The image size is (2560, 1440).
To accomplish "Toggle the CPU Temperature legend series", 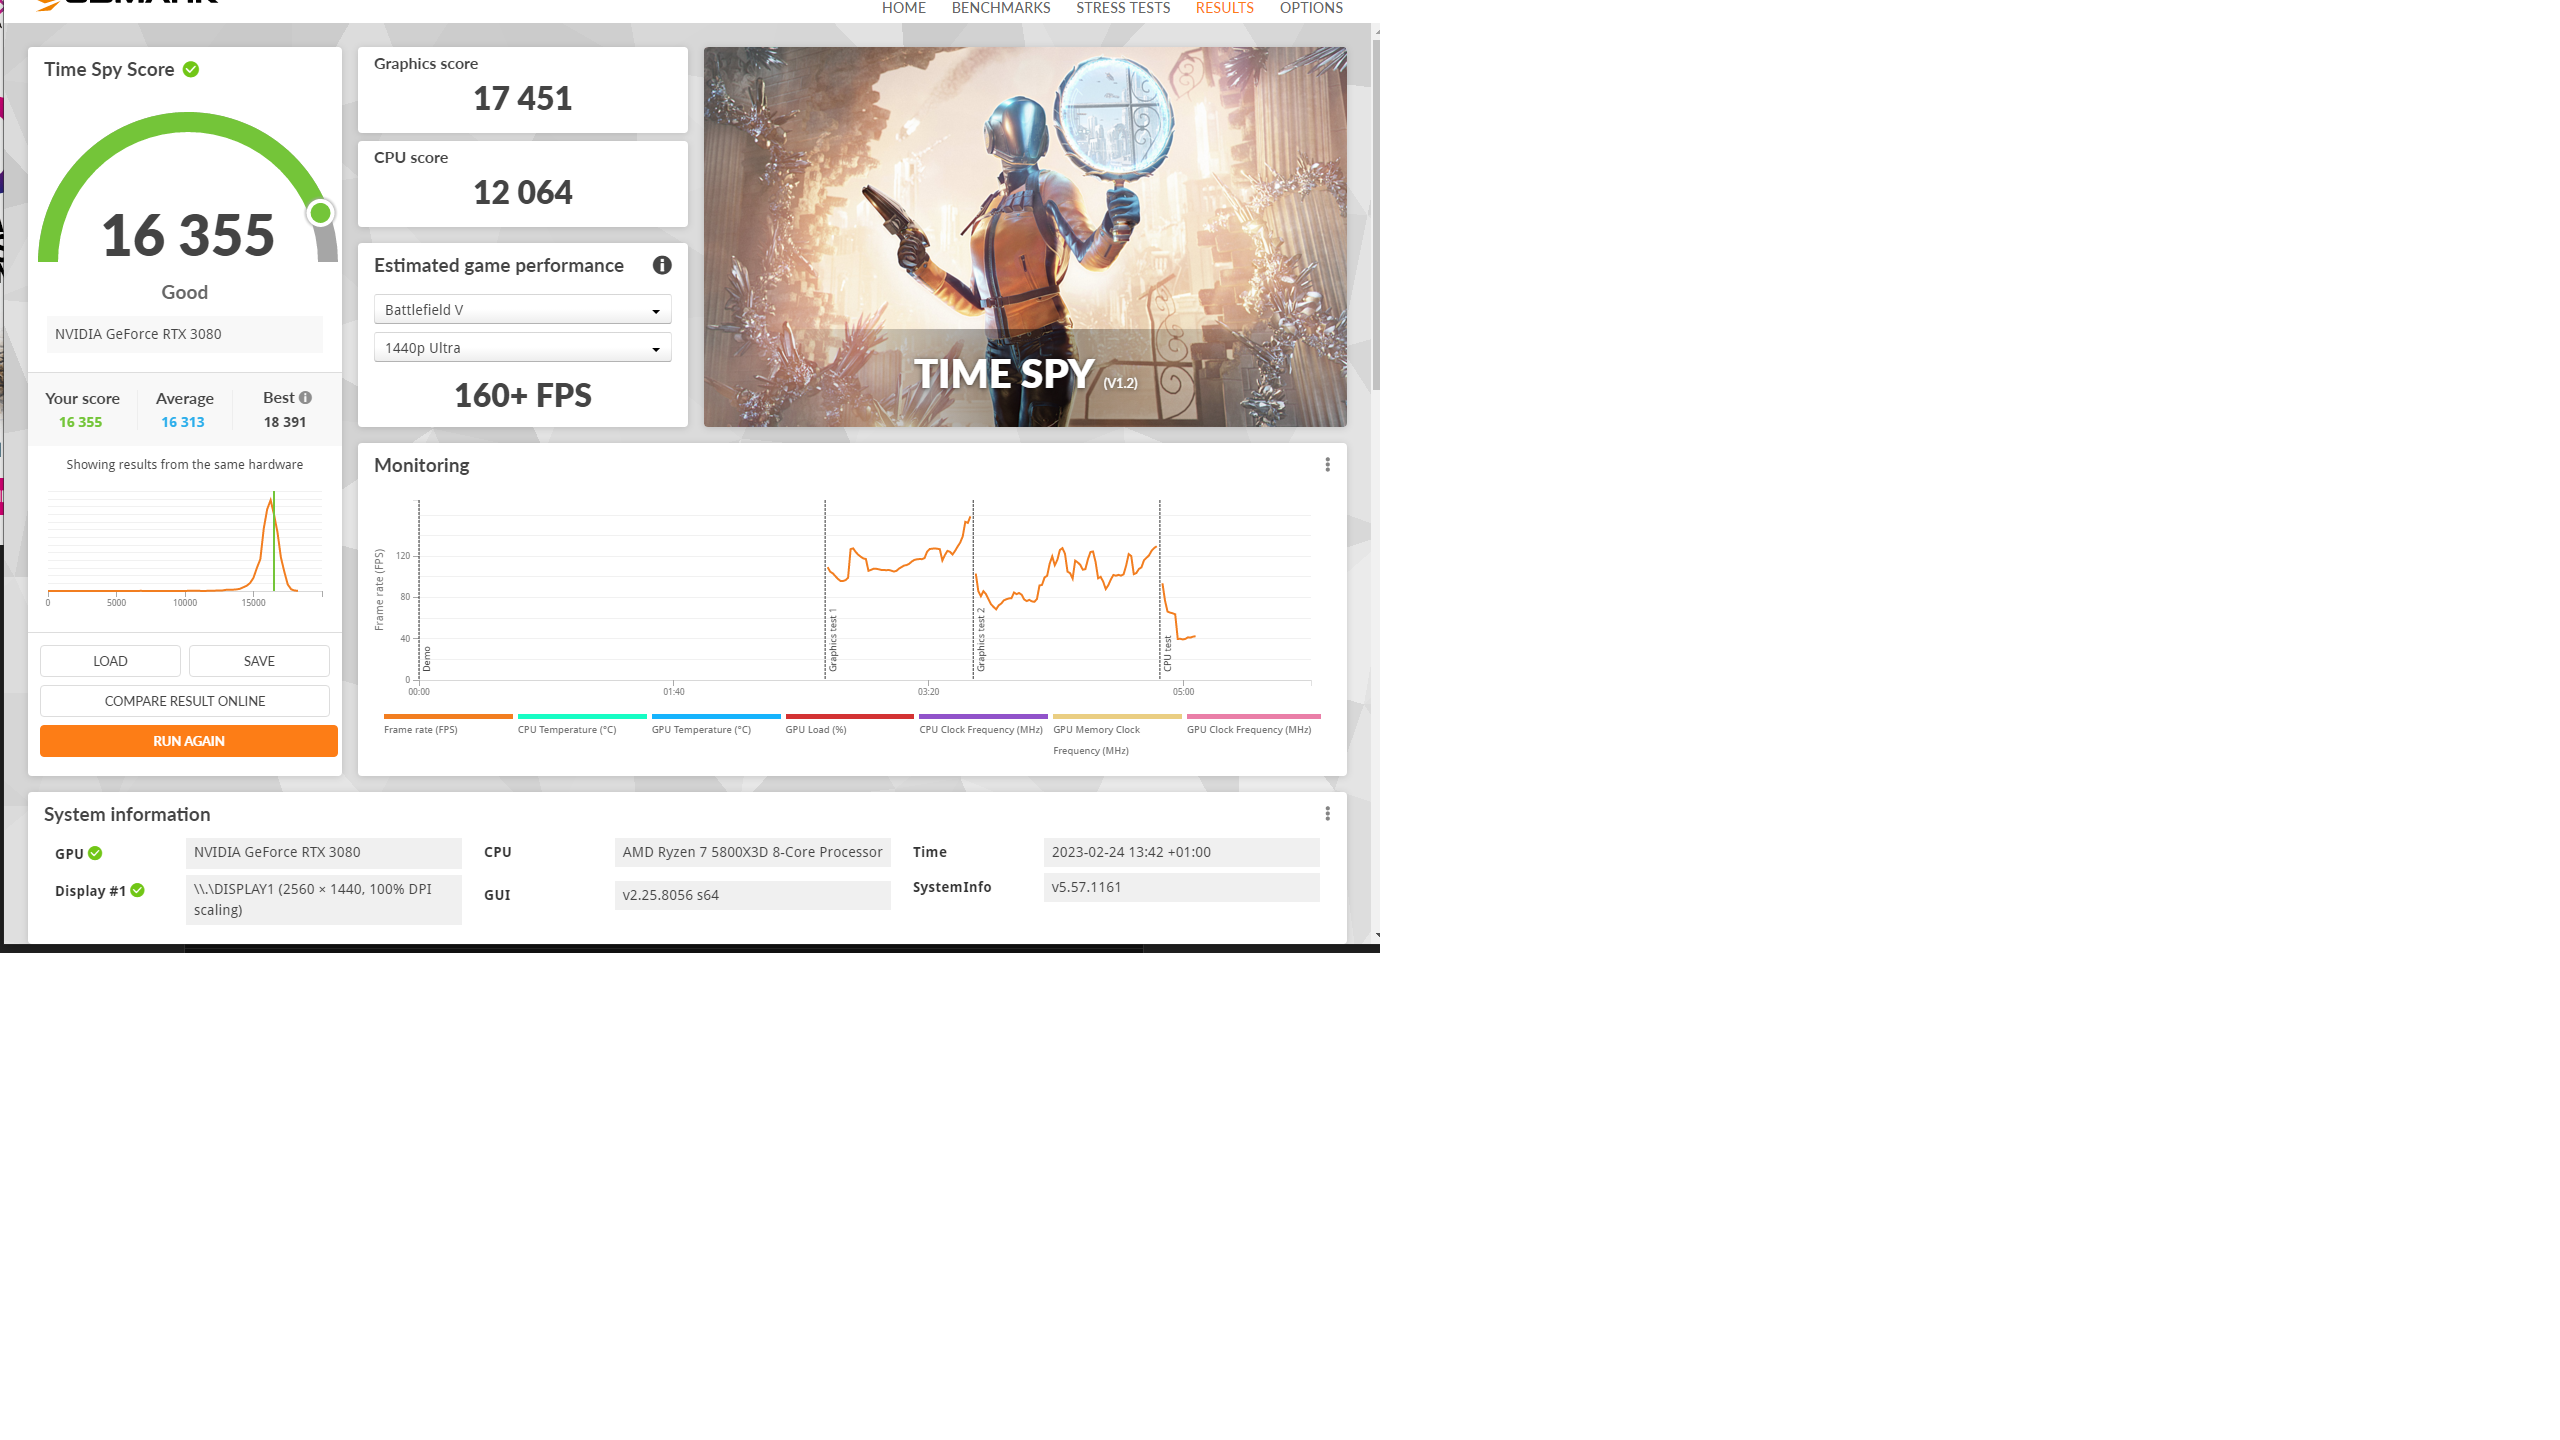I will point(566,729).
